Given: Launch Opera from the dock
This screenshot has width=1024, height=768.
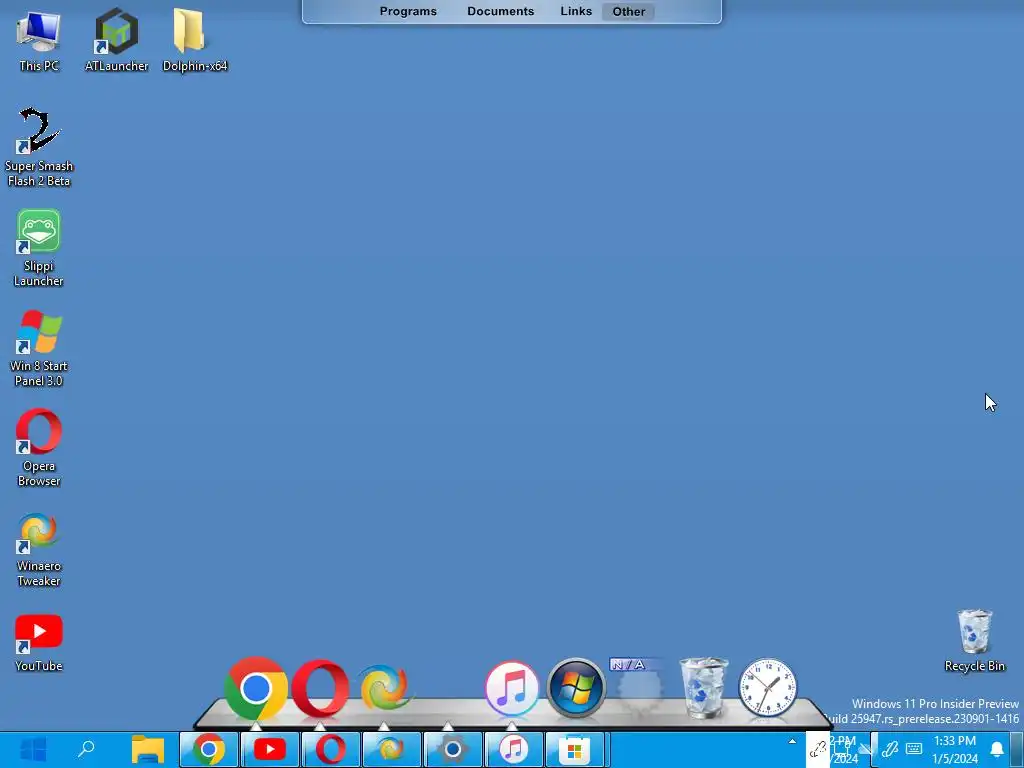Looking at the screenshot, I should [x=320, y=688].
